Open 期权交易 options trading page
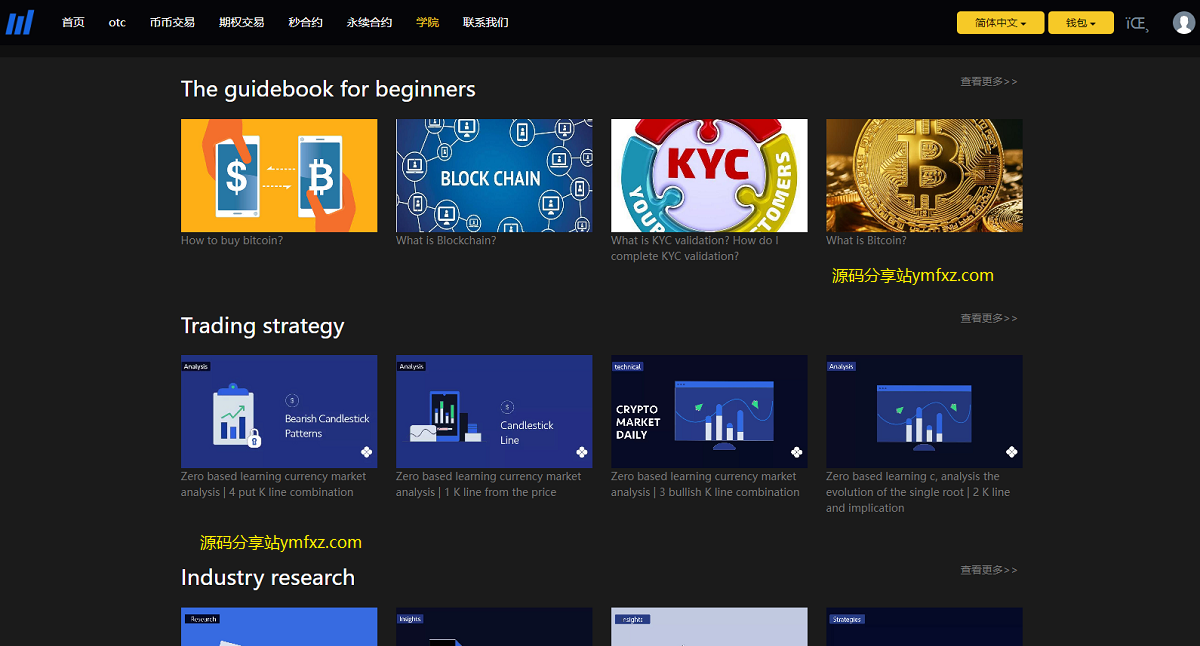 point(241,22)
